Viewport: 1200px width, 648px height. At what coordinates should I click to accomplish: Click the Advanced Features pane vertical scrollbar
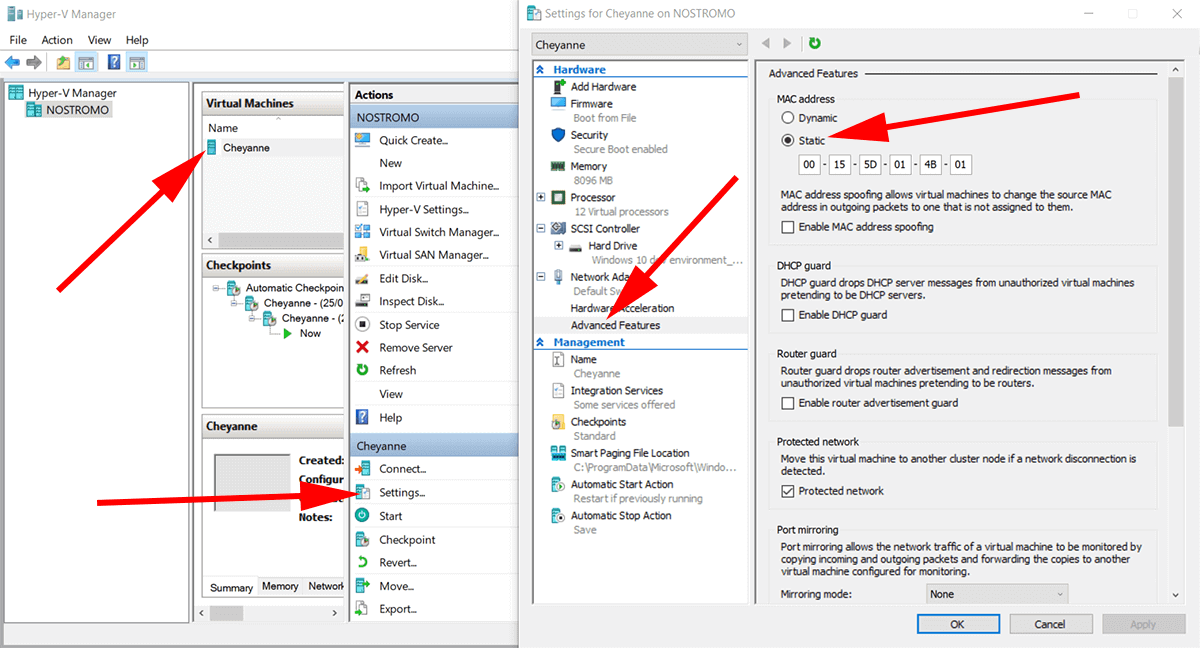coord(1176,333)
